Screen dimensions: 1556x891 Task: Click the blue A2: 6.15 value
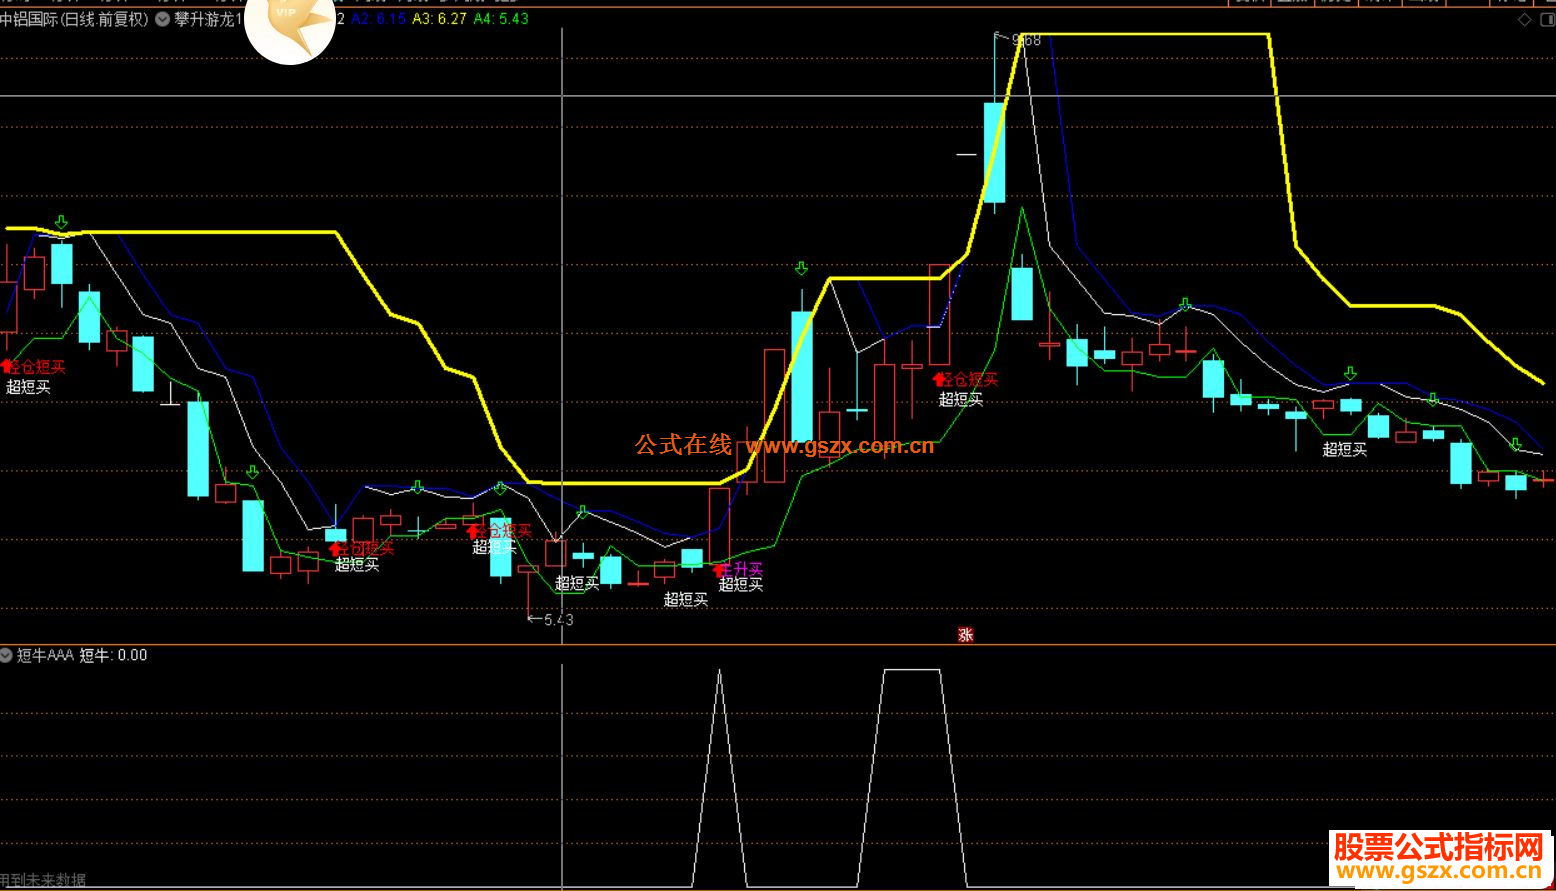point(379,19)
